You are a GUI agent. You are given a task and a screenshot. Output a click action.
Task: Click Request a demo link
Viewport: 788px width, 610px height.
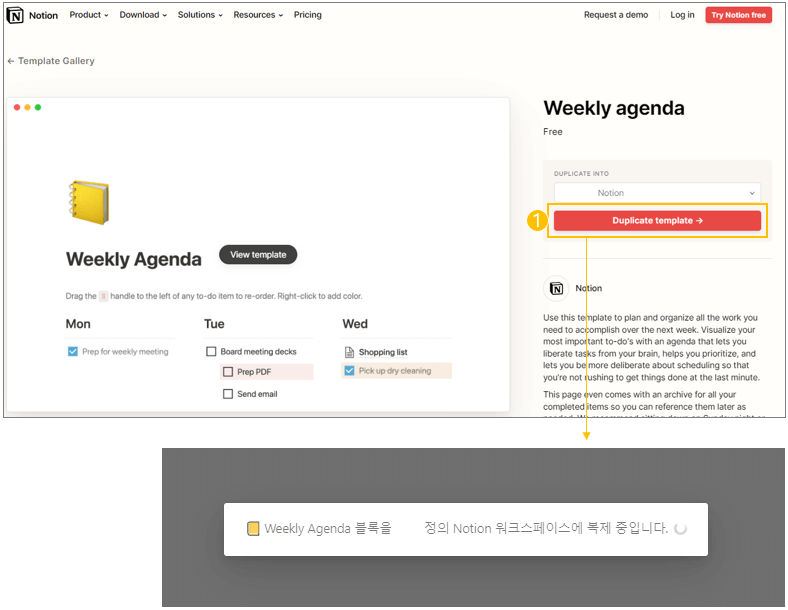[x=616, y=15]
